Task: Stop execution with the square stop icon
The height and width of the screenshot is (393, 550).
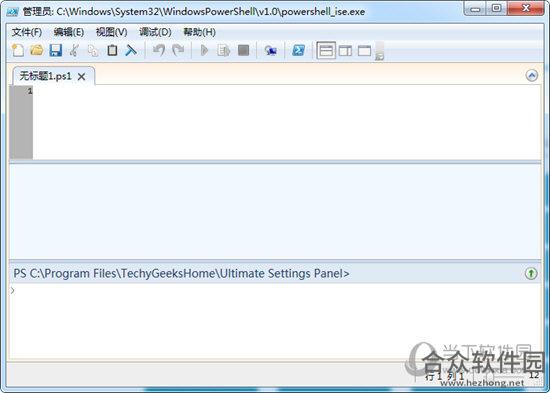Action: (243, 50)
